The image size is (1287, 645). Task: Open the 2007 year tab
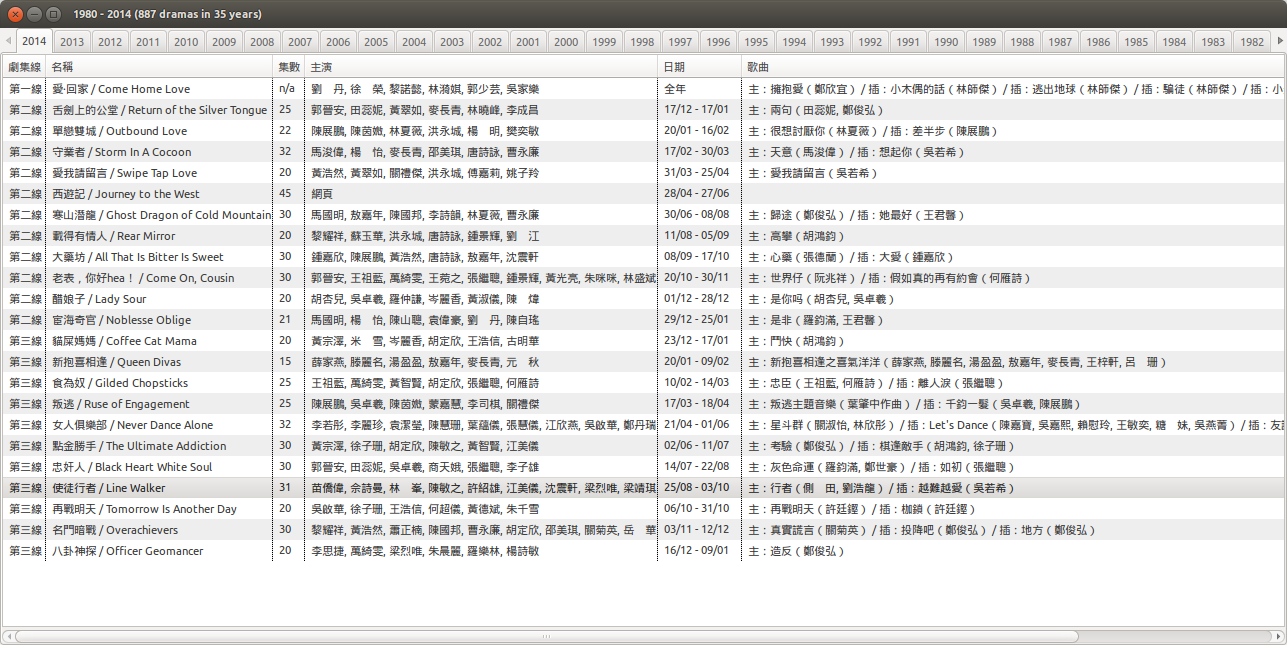click(x=300, y=42)
